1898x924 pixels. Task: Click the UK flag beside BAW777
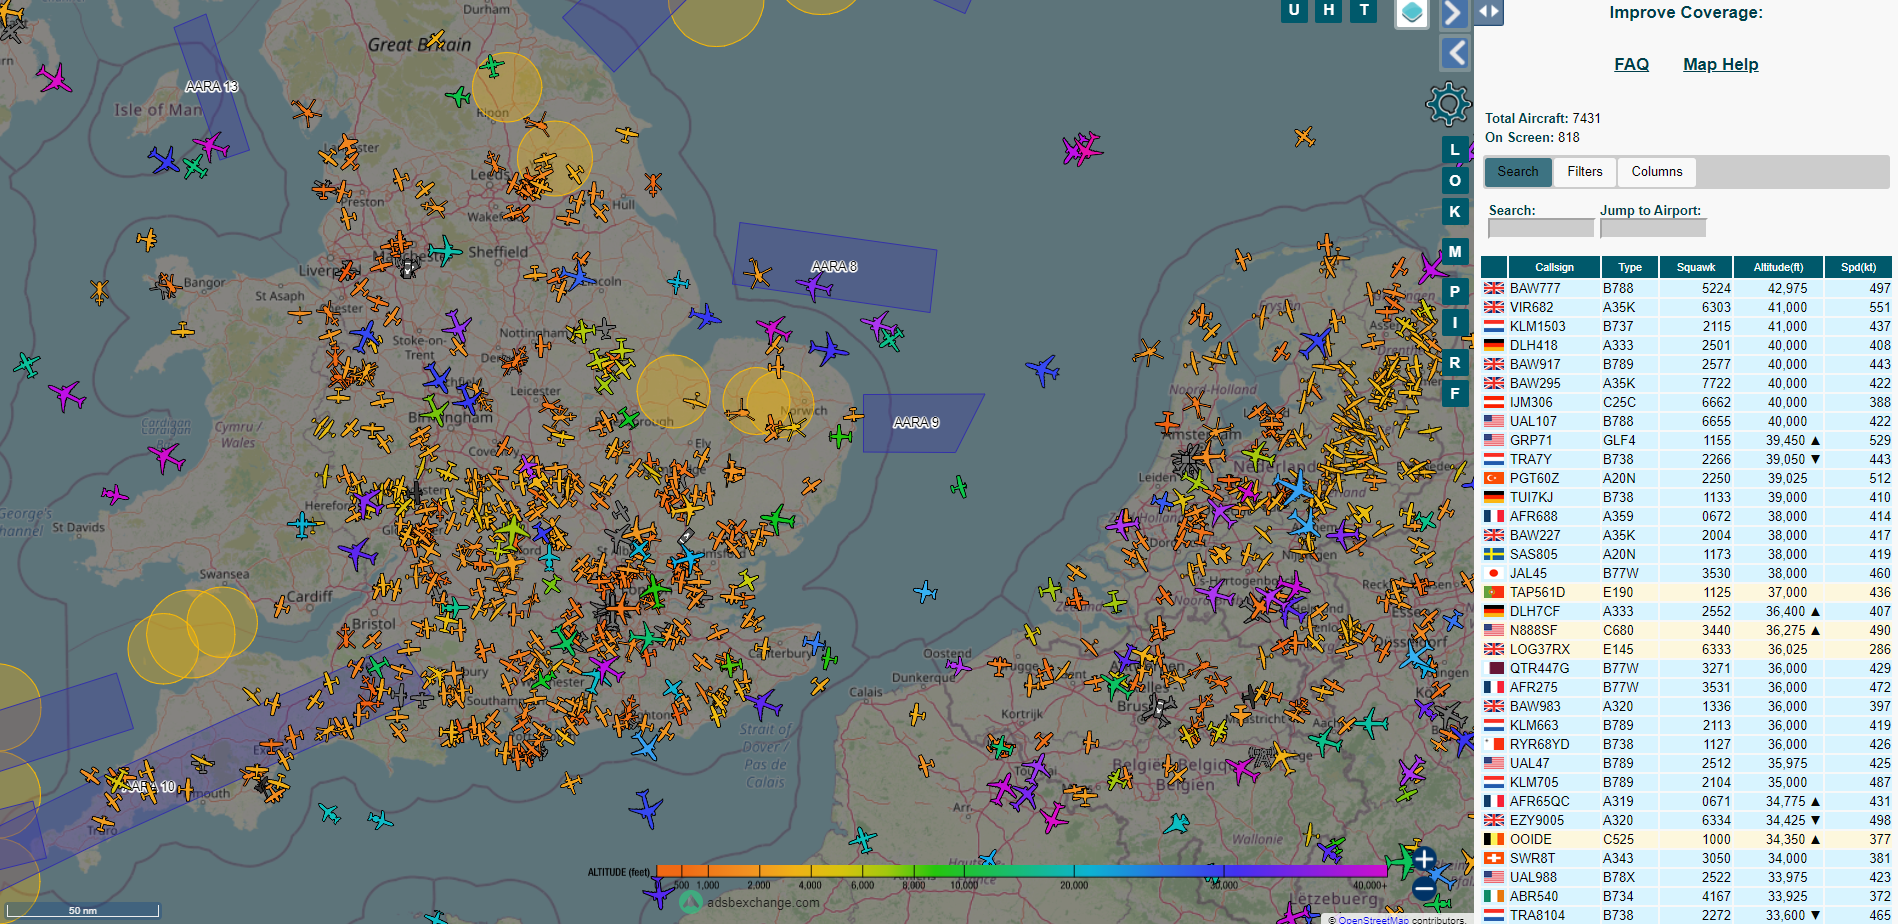(1494, 288)
